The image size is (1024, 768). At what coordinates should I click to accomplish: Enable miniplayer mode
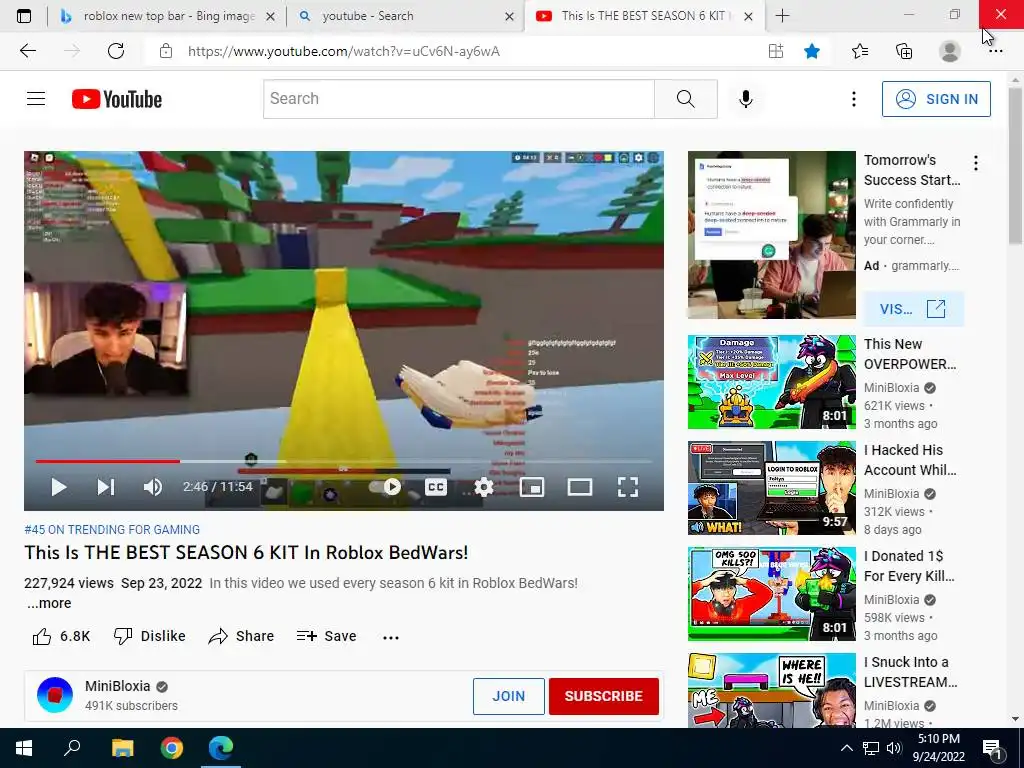[532, 487]
